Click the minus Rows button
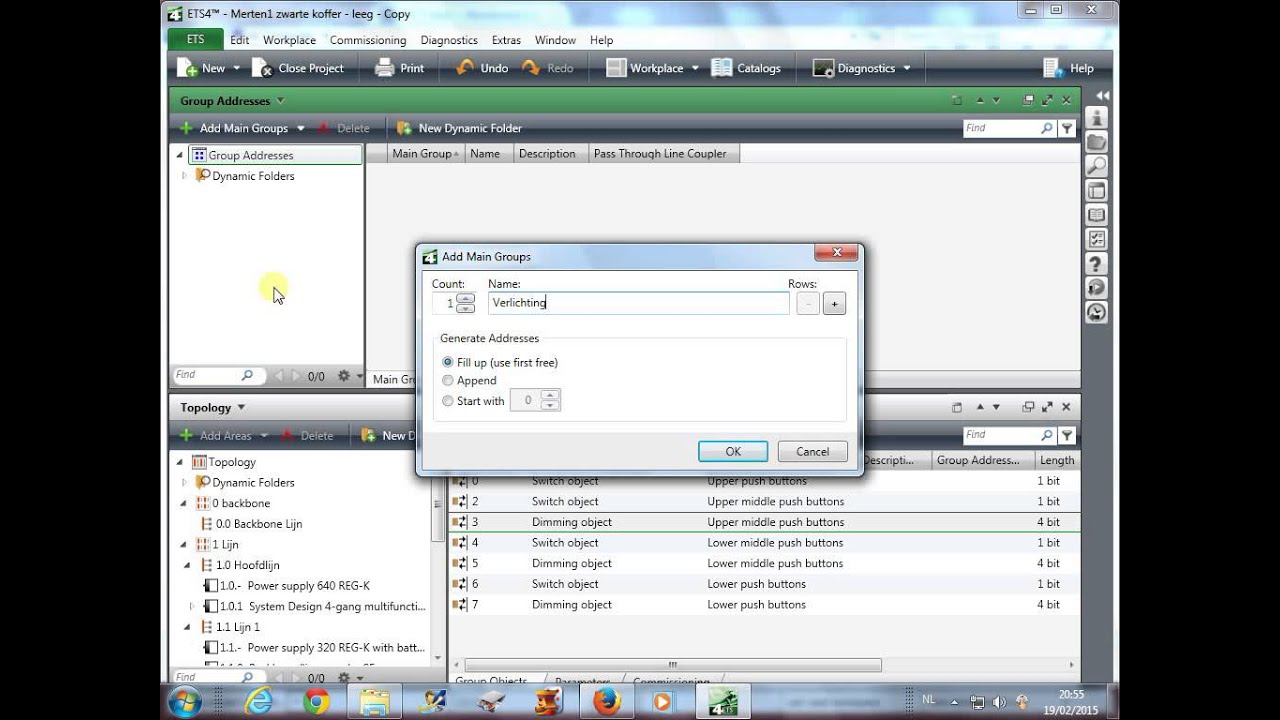This screenshot has height=720, width=1280. (x=808, y=303)
